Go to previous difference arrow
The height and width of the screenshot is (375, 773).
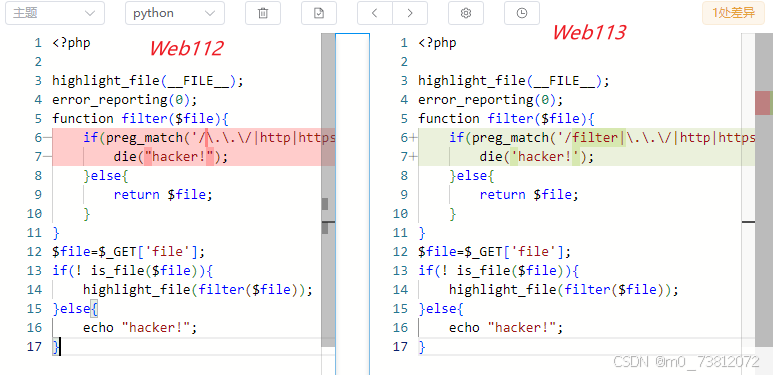[375, 13]
